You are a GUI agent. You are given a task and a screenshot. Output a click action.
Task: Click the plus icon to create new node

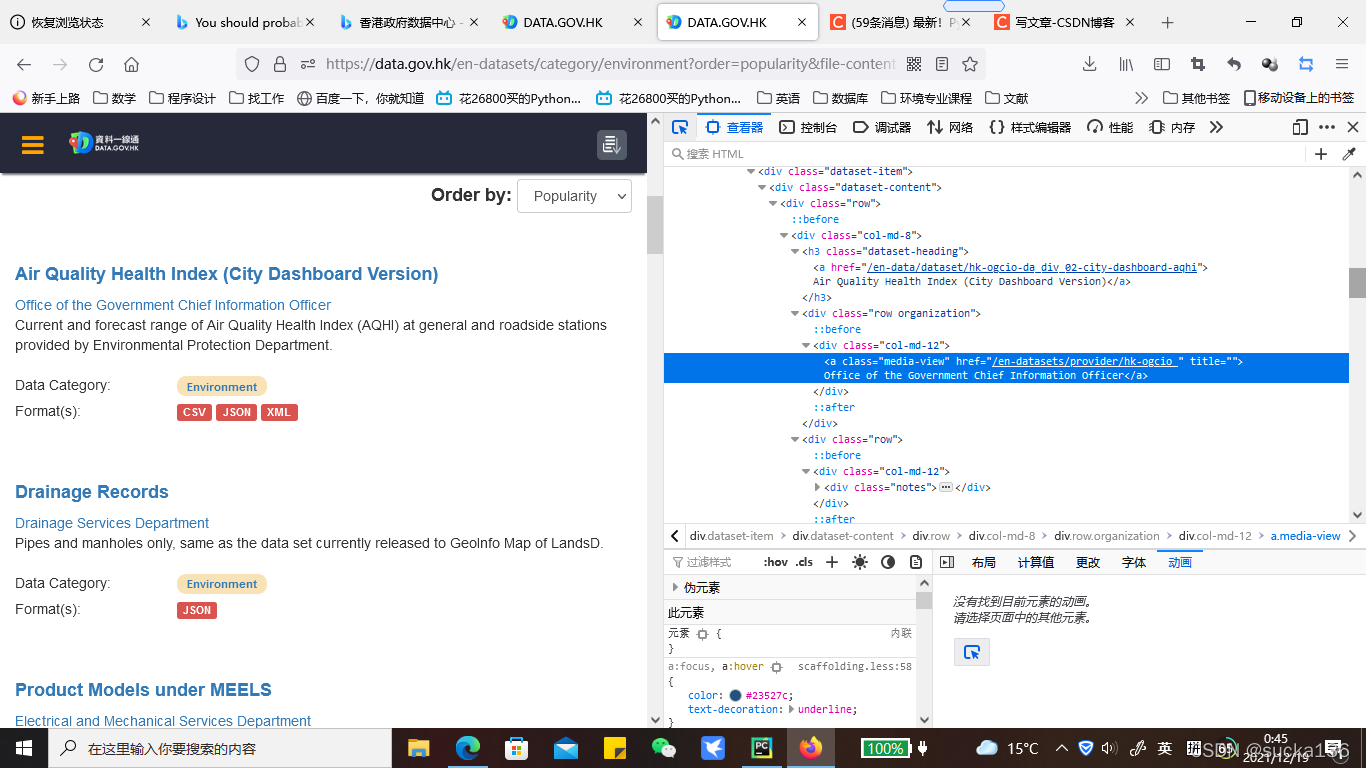[x=1321, y=154]
